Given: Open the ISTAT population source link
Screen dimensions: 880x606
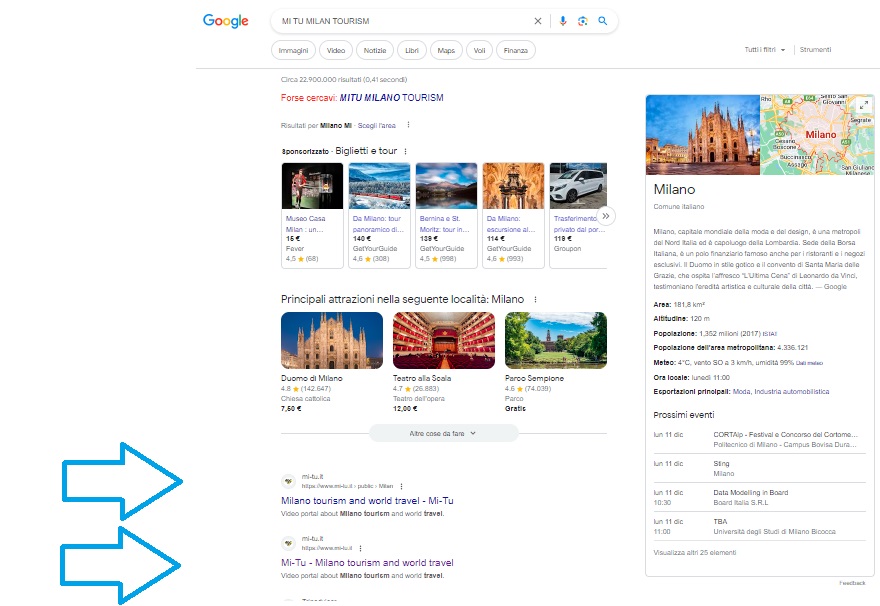Looking at the screenshot, I should click(769, 334).
